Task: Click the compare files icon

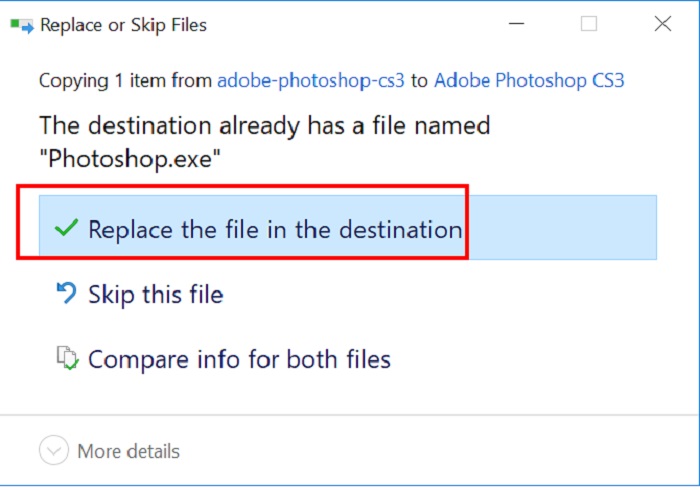Action: 67,358
